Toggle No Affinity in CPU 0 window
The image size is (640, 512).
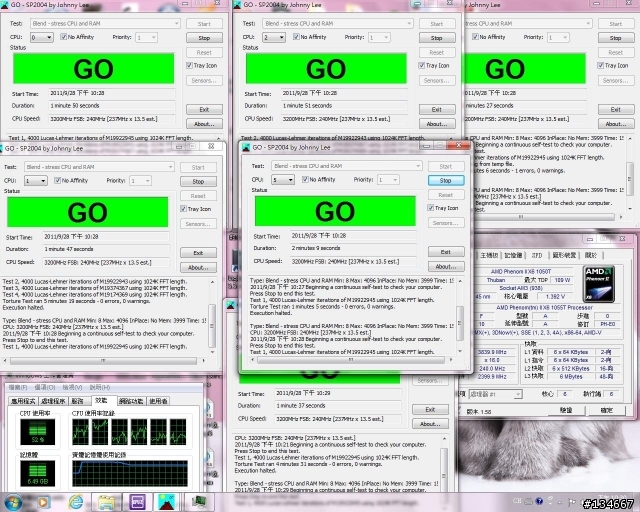point(78,37)
